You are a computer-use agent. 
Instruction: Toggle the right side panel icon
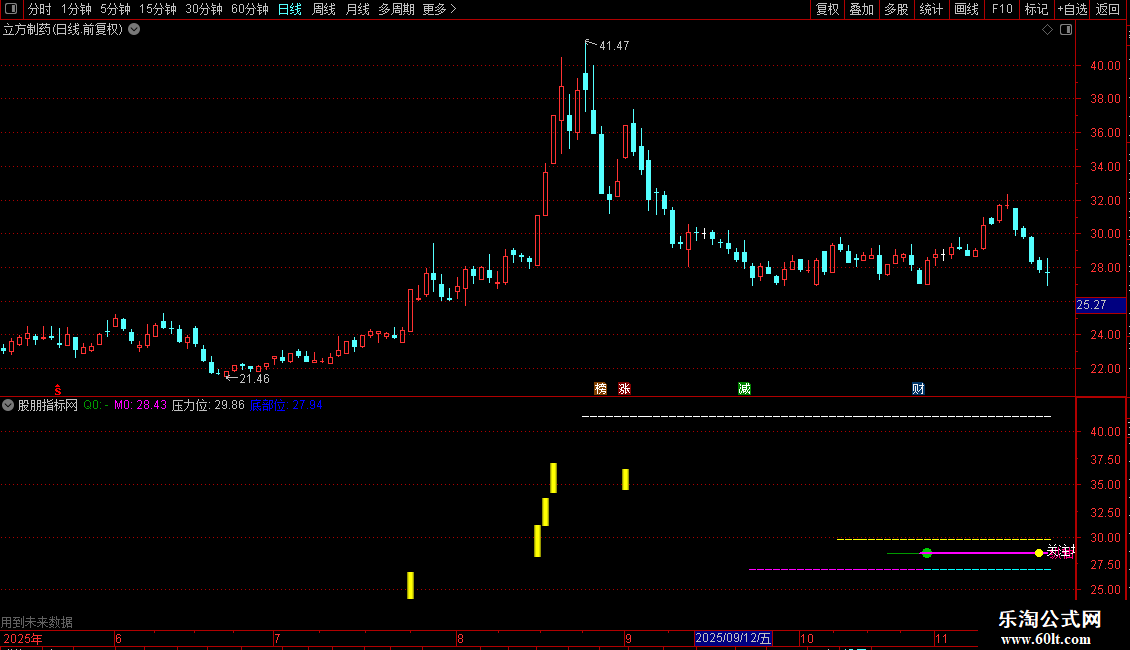[x=1066, y=30]
